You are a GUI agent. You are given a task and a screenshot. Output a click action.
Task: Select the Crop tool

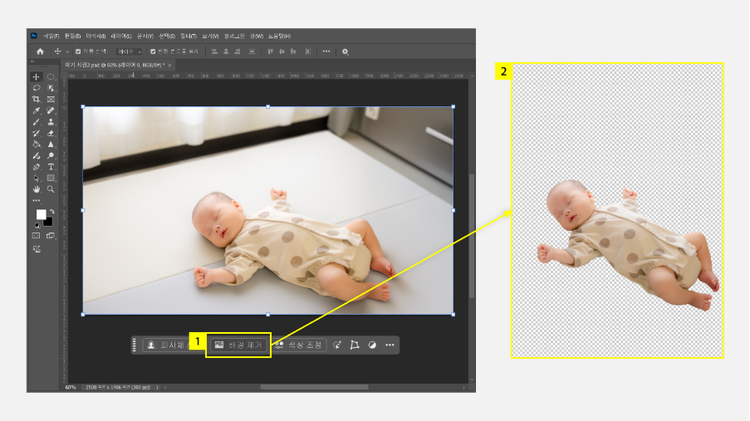coord(36,100)
